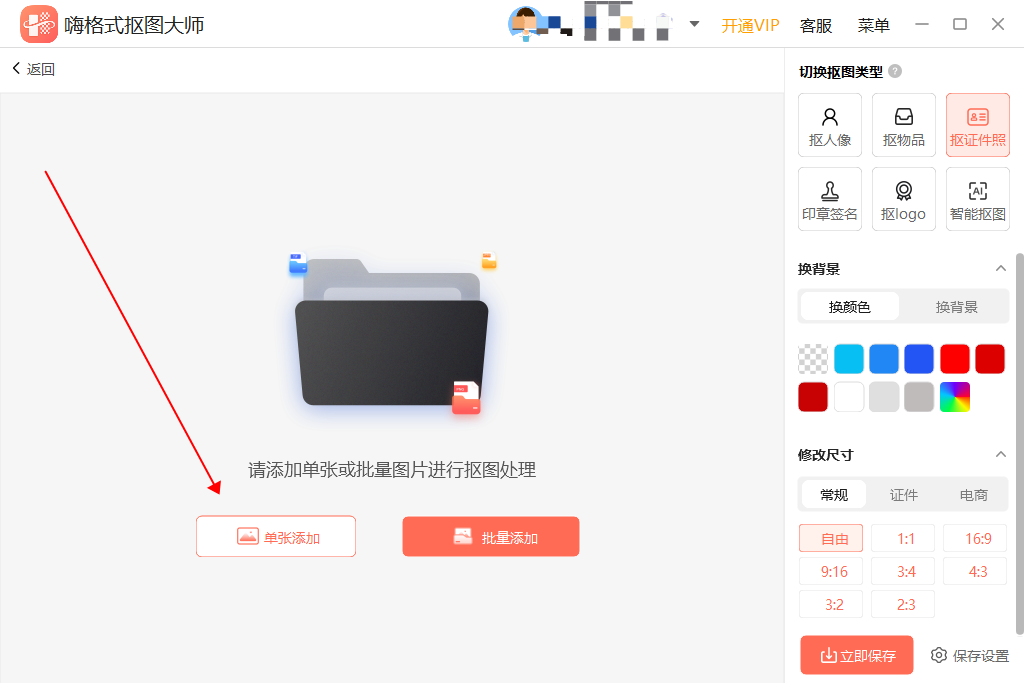Switch to the 证件 size tab
This screenshot has height=683, width=1024.
904,495
